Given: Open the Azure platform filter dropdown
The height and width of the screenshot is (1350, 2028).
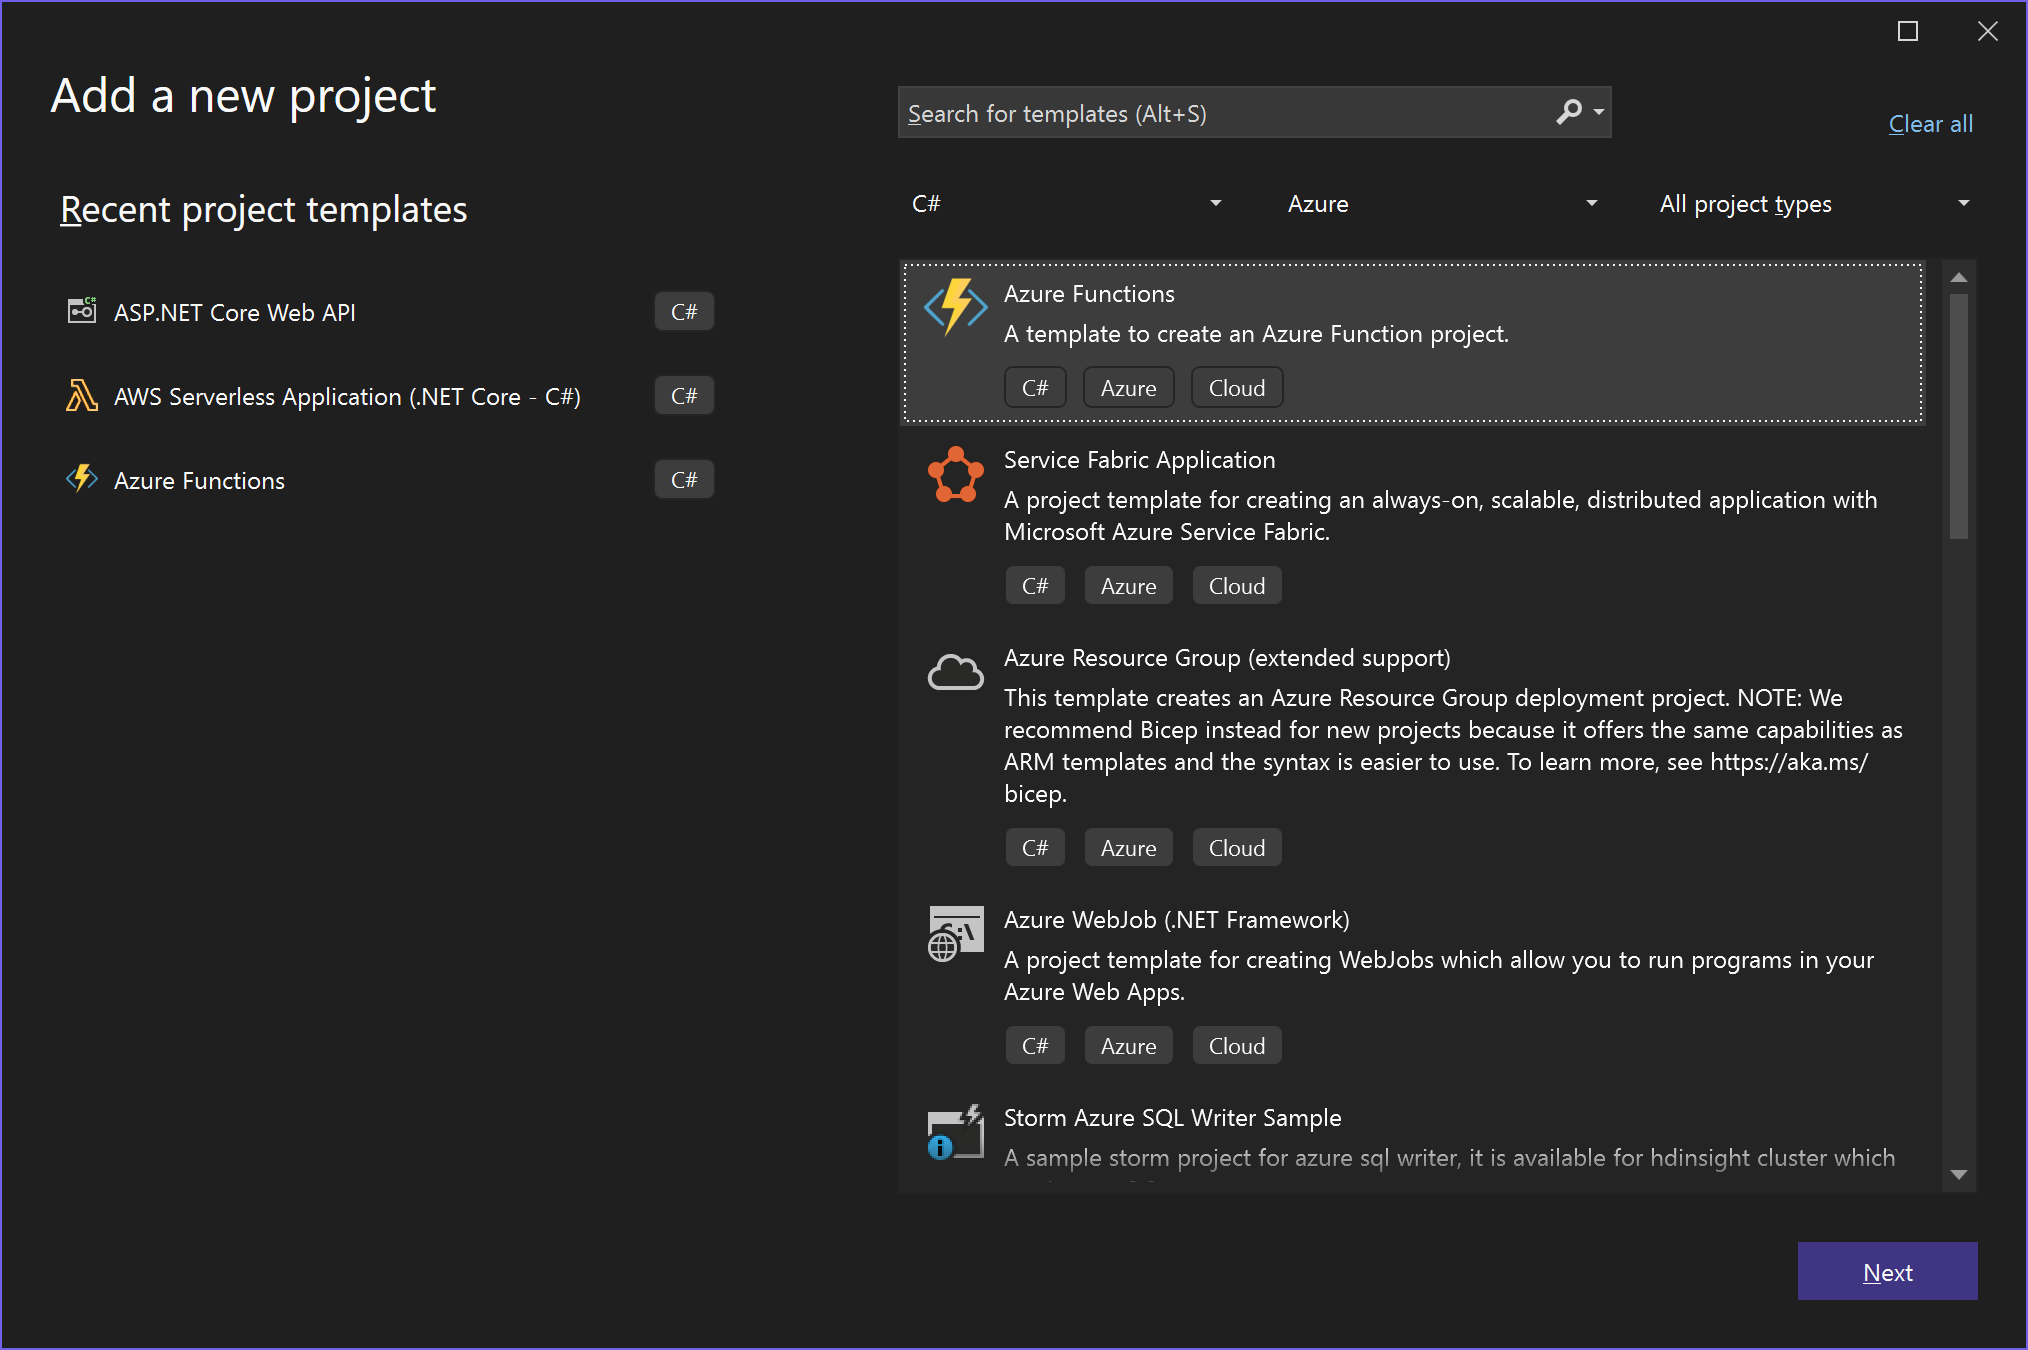Looking at the screenshot, I should pos(1441,204).
